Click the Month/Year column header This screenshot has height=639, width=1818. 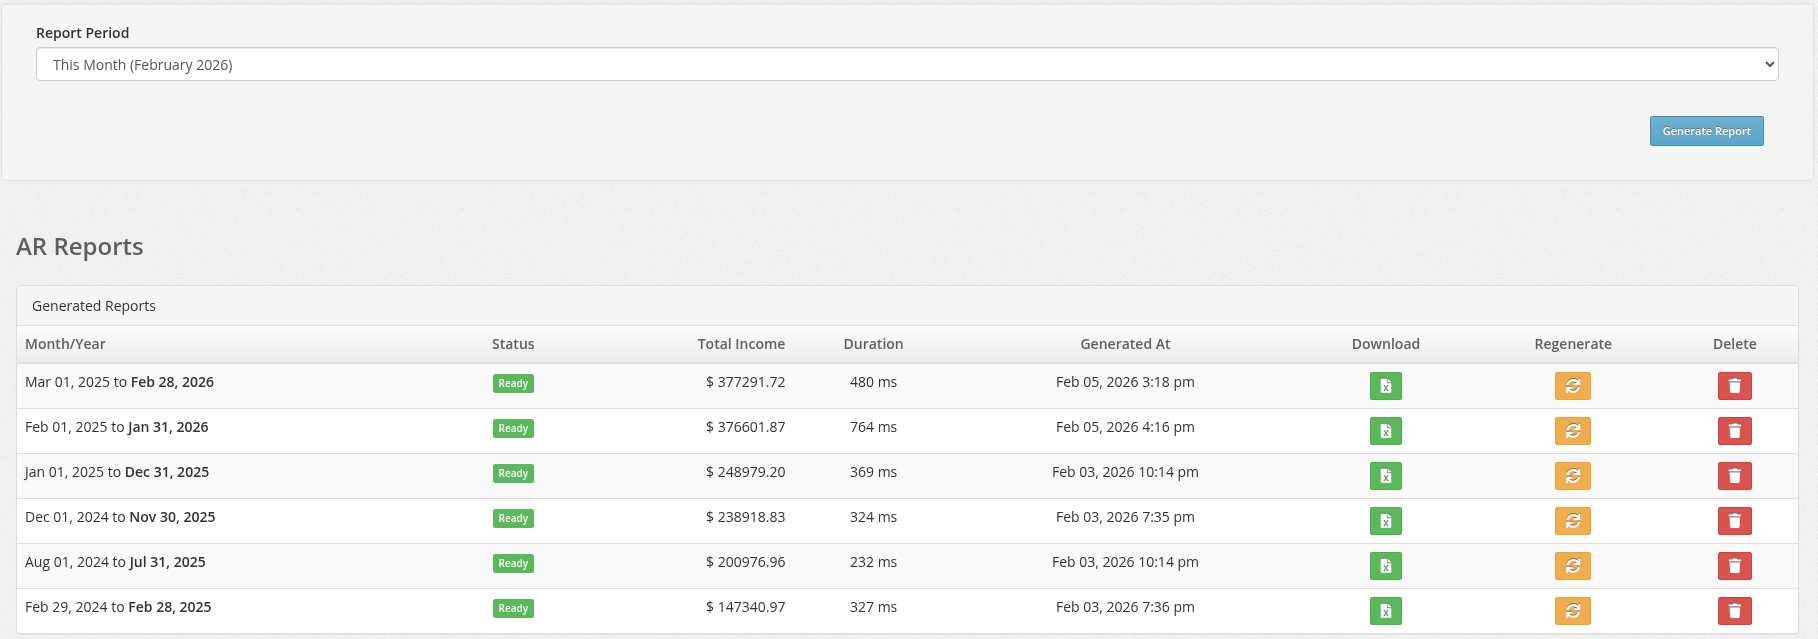pyautogui.click(x=65, y=344)
